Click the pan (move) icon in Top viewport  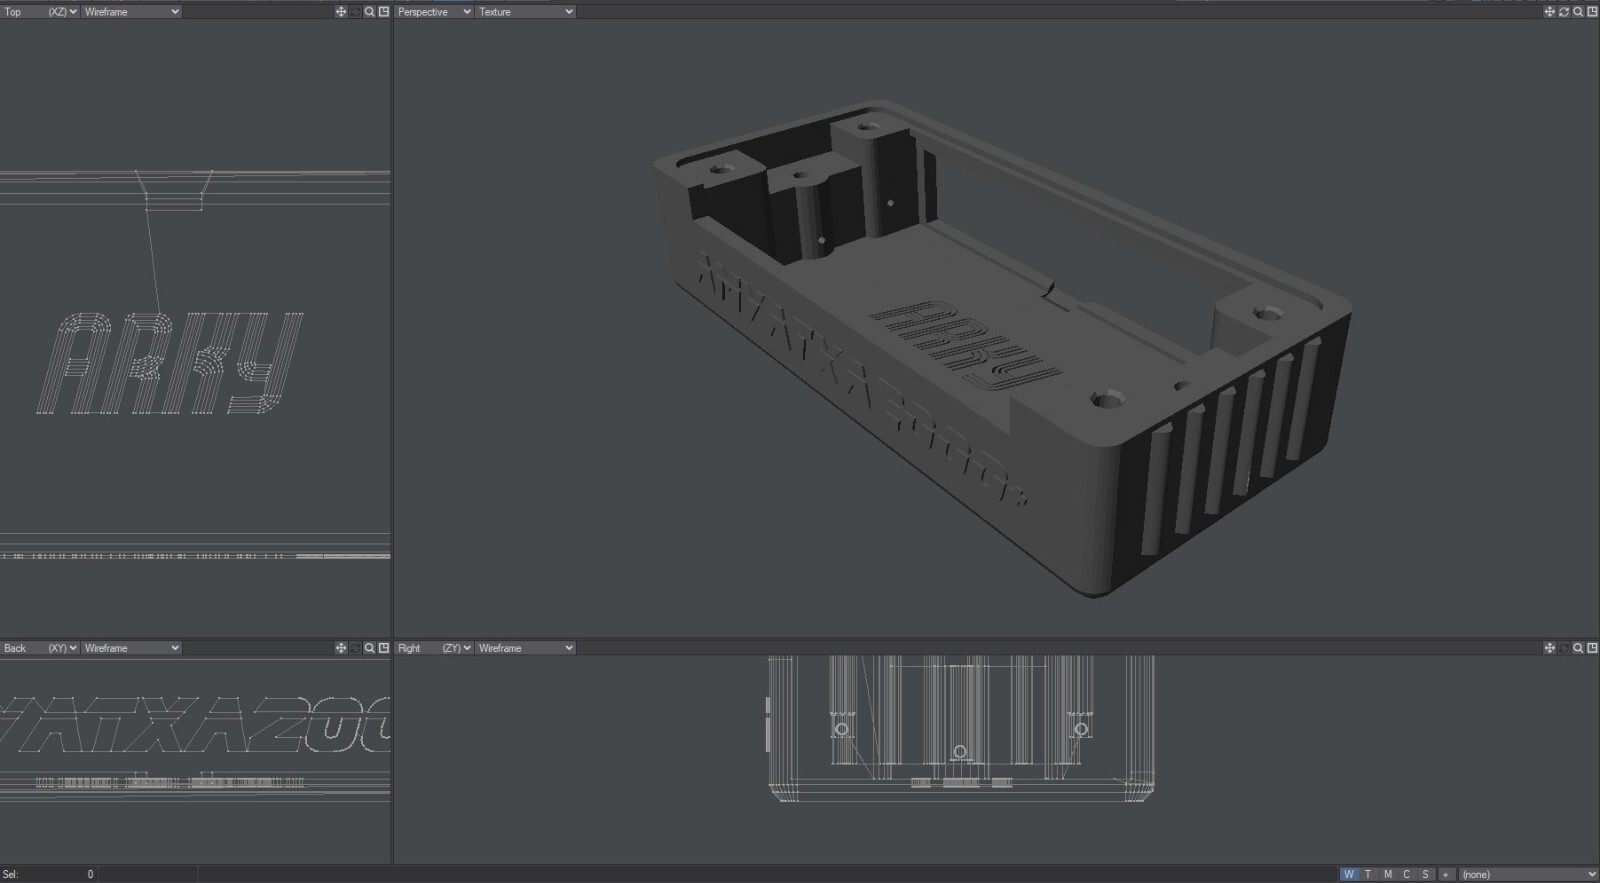(341, 12)
